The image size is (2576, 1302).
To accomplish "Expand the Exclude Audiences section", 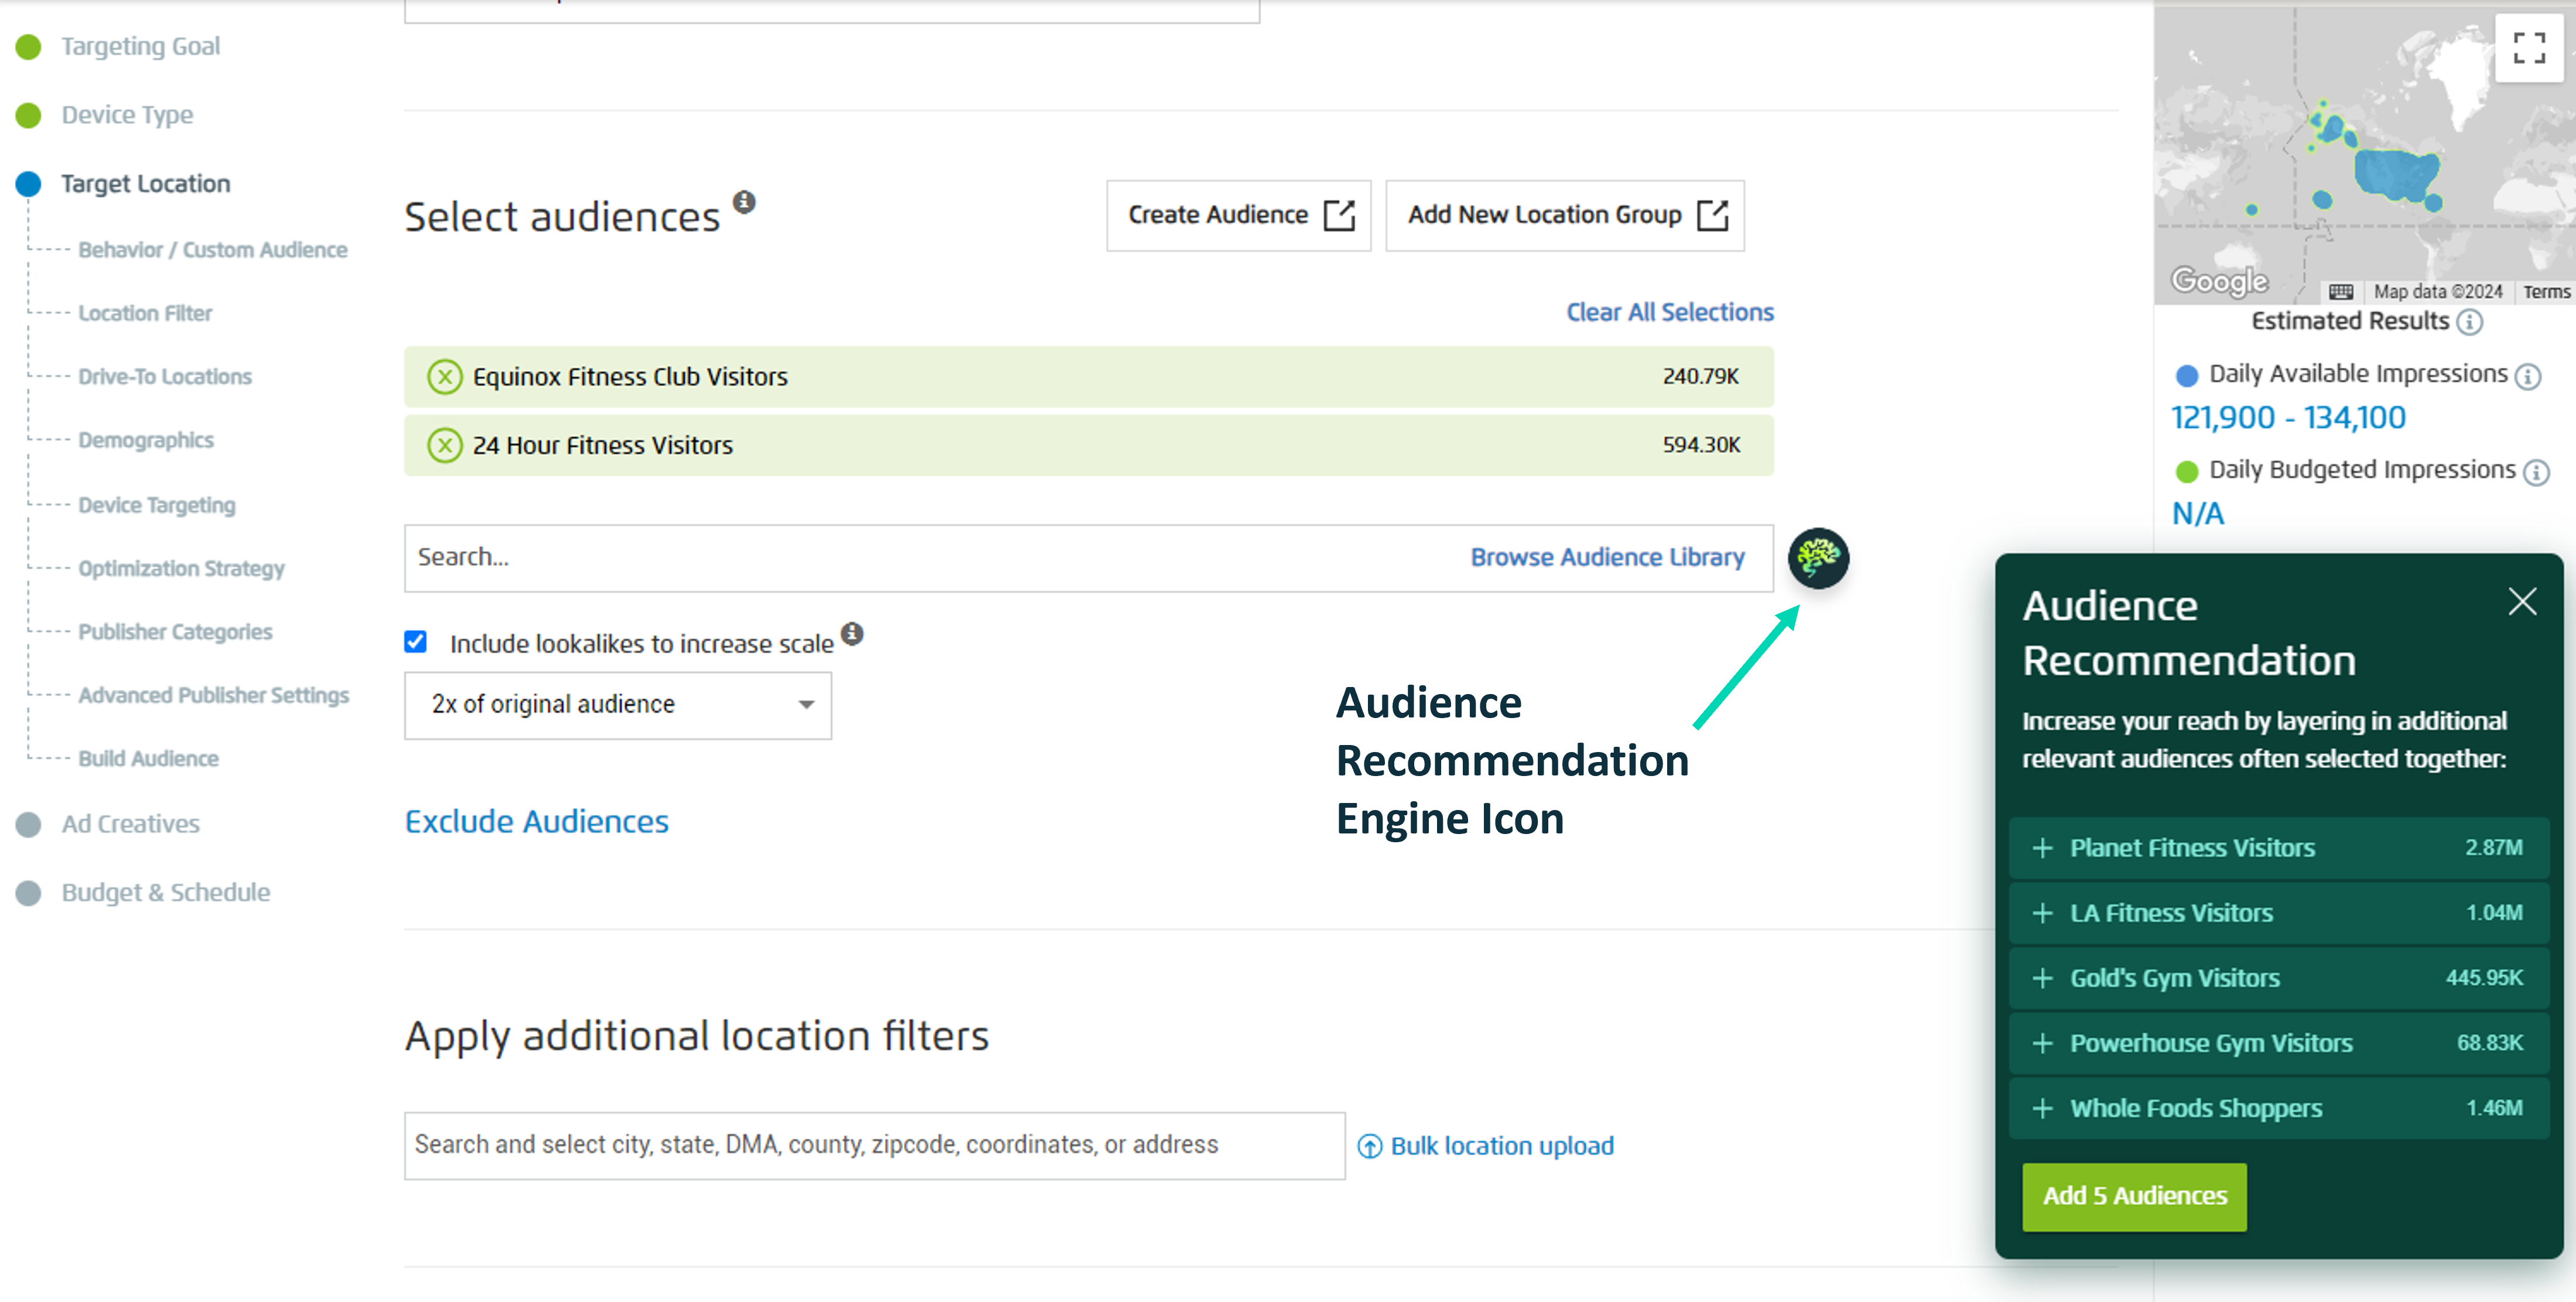I will (536, 821).
